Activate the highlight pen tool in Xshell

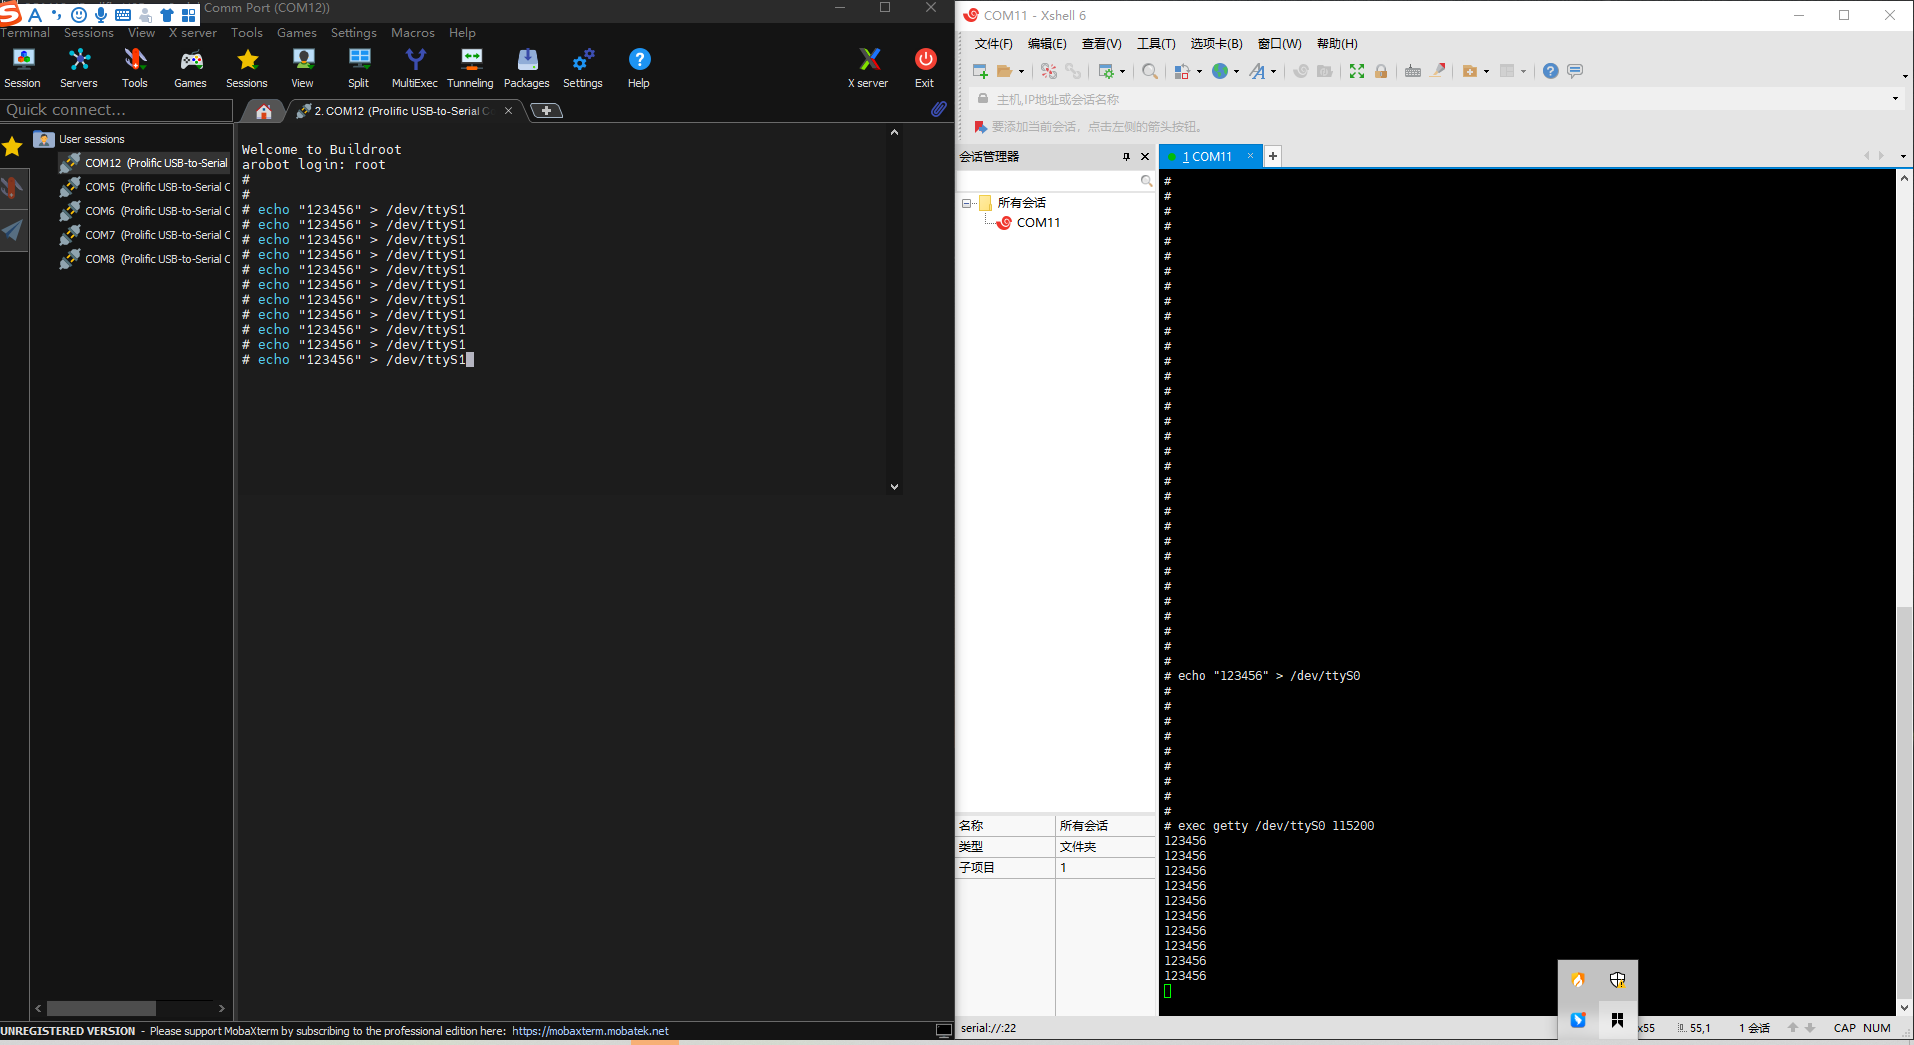click(x=1438, y=71)
